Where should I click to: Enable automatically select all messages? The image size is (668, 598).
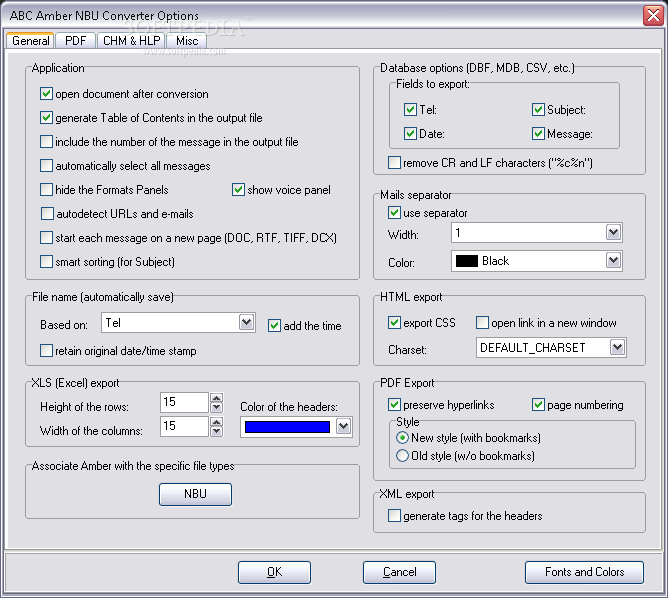point(46,165)
